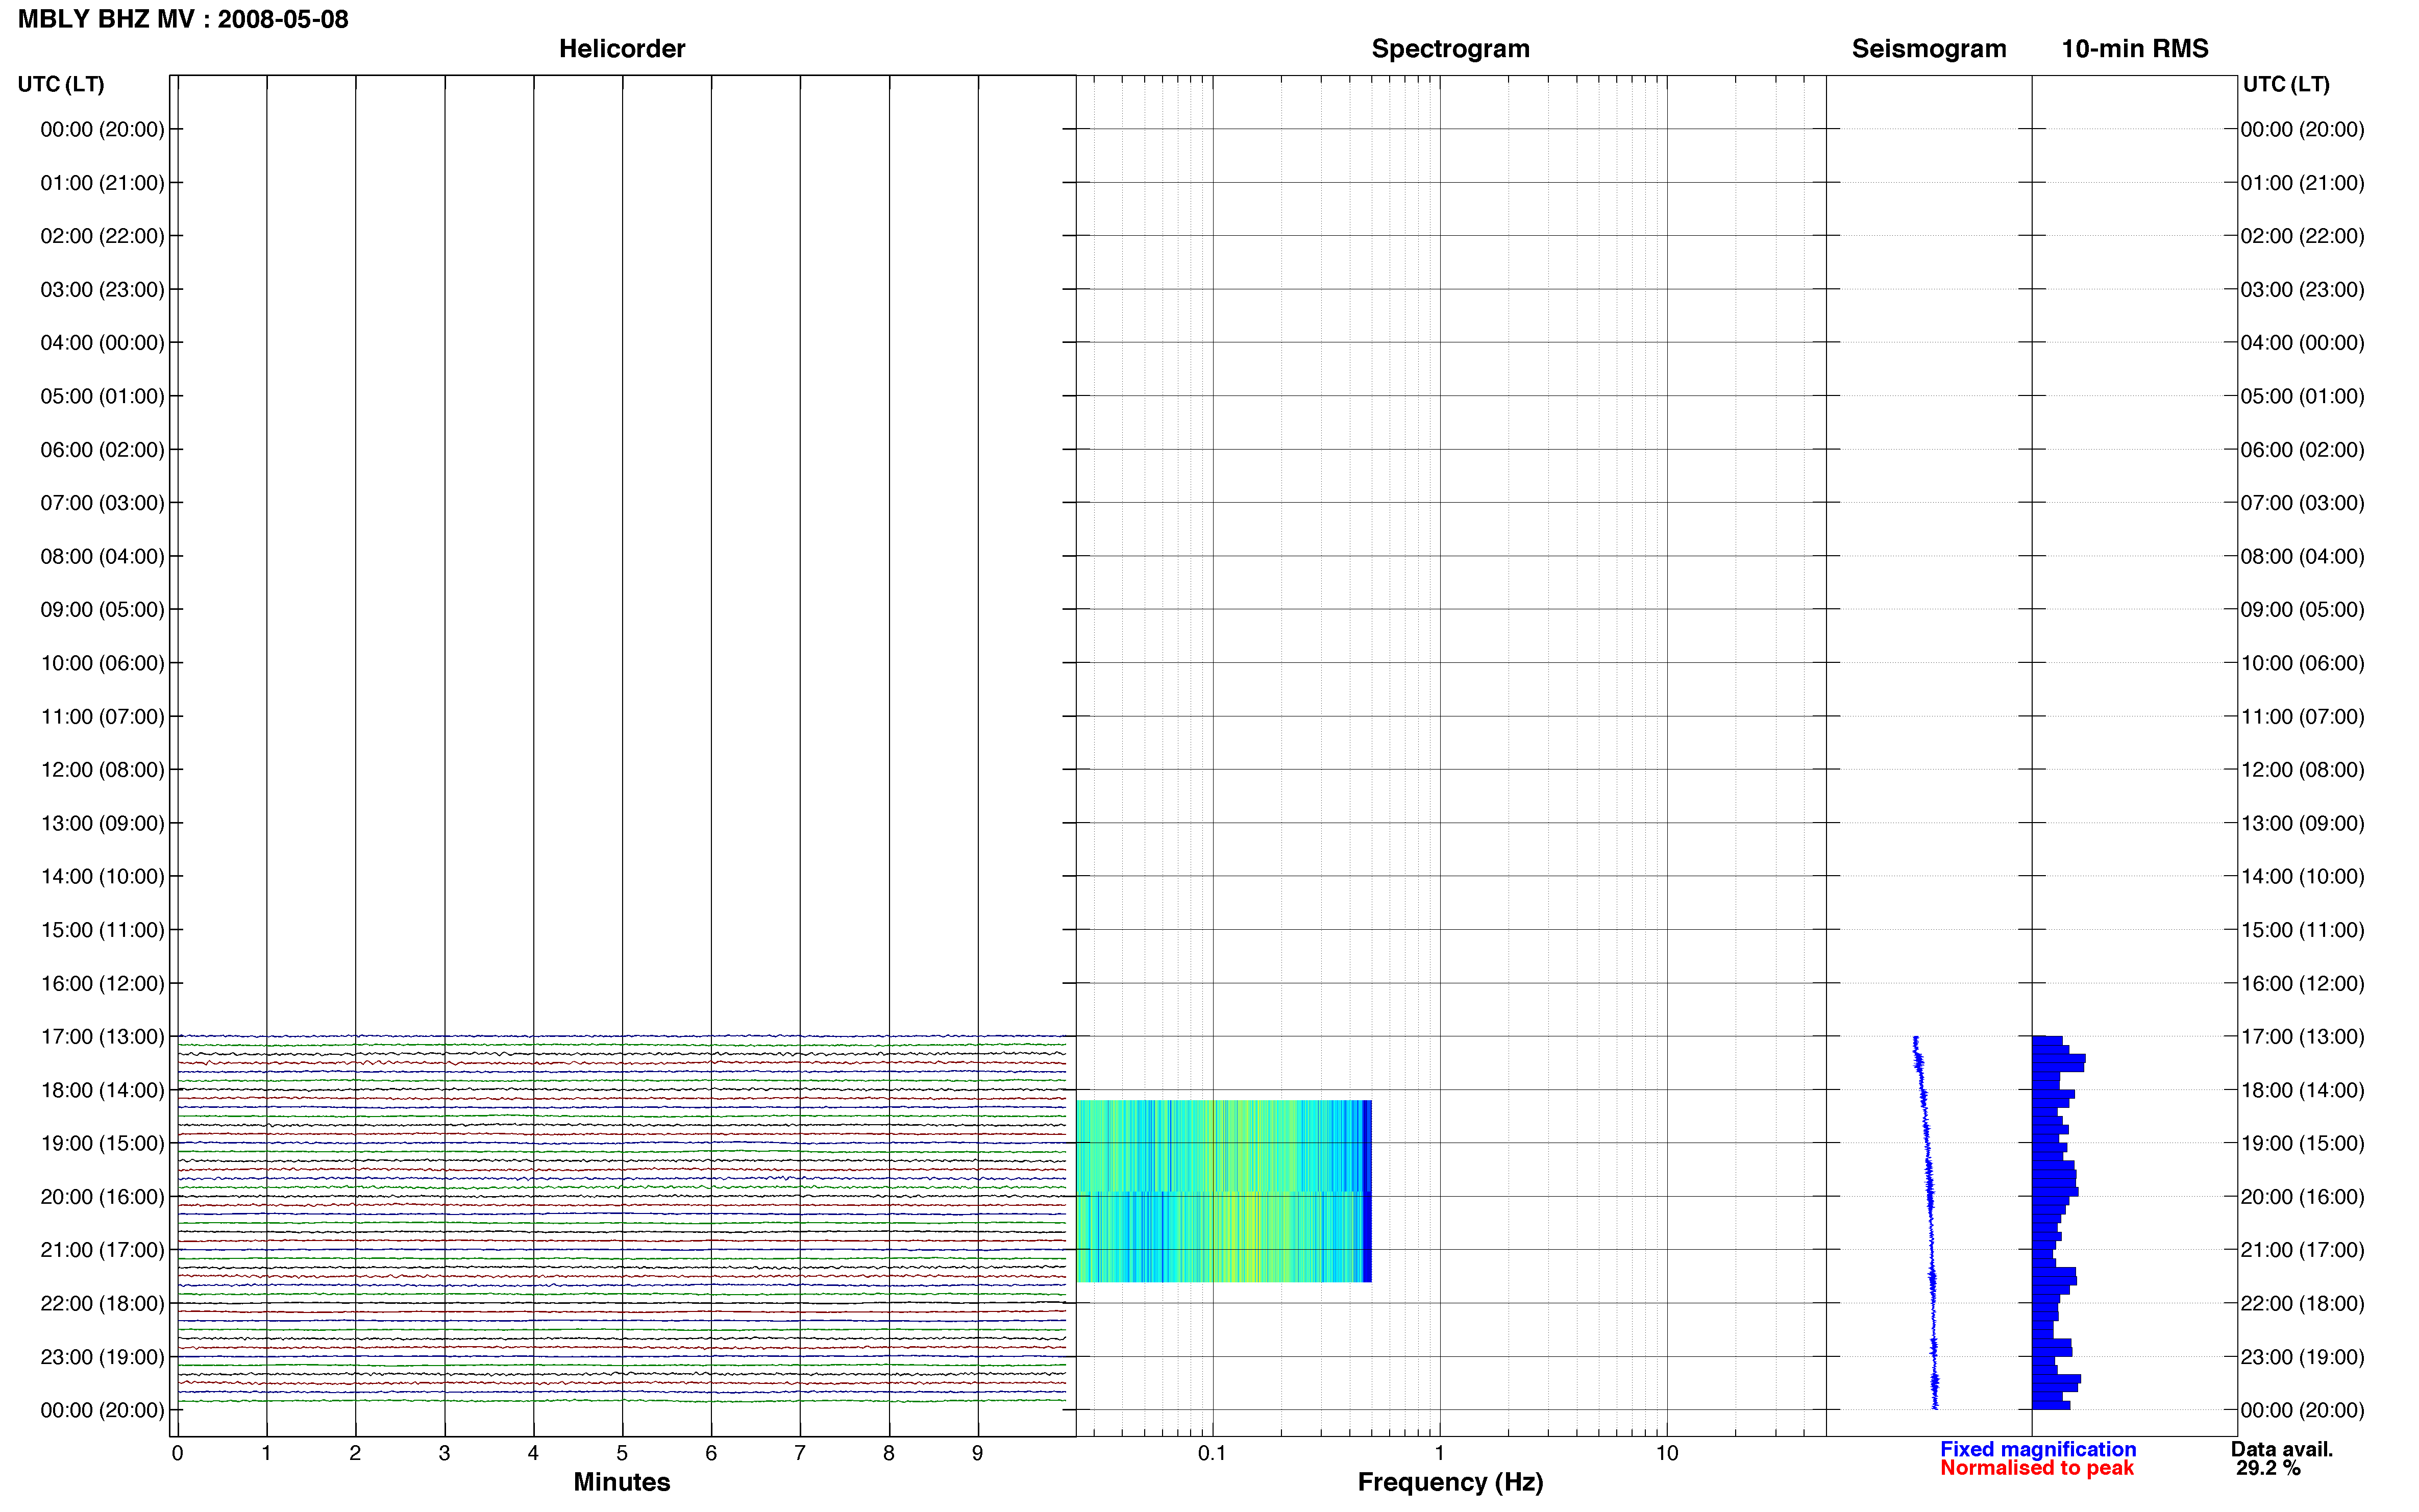This screenshot has height=1512, width=2419.
Task: Click minute tick label 0
Action: 177,1453
